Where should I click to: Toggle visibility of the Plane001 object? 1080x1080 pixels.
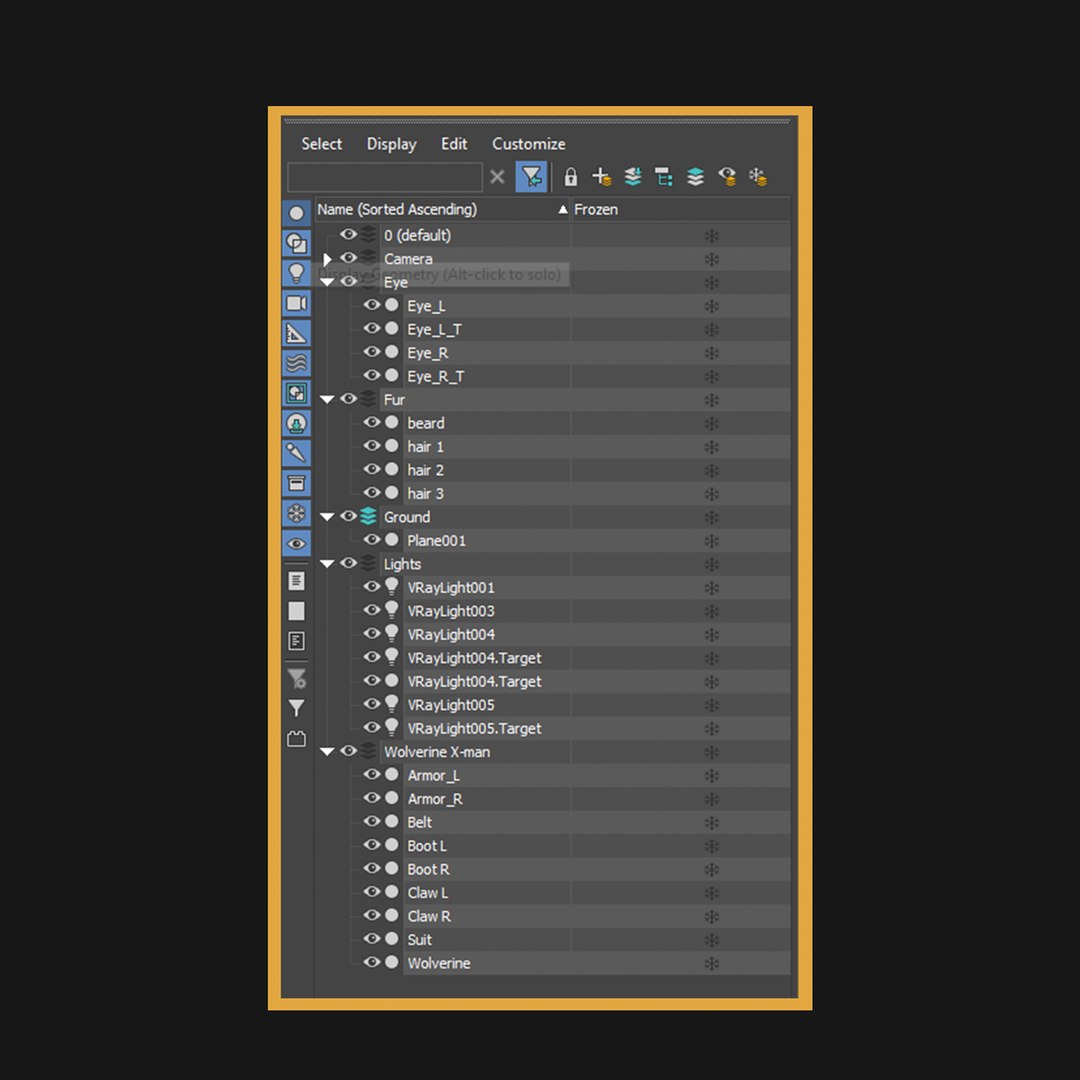click(x=372, y=539)
